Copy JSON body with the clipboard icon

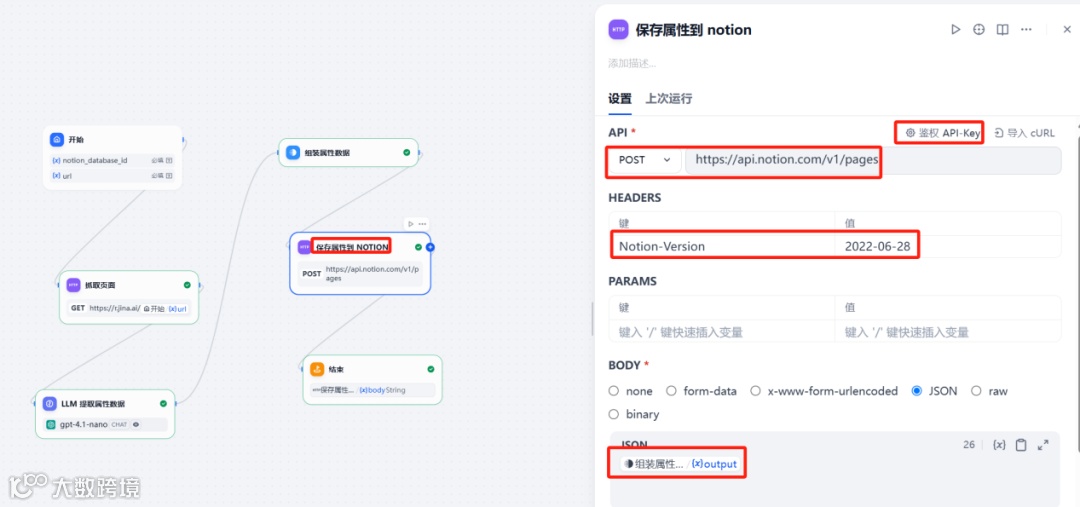click(x=1021, y=445)
